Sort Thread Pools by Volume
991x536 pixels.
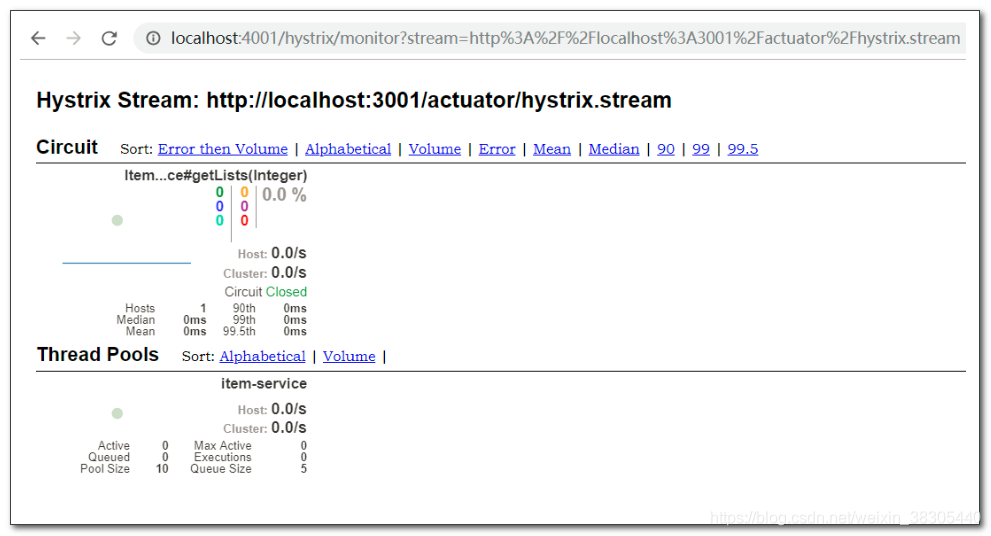[349, 356]
